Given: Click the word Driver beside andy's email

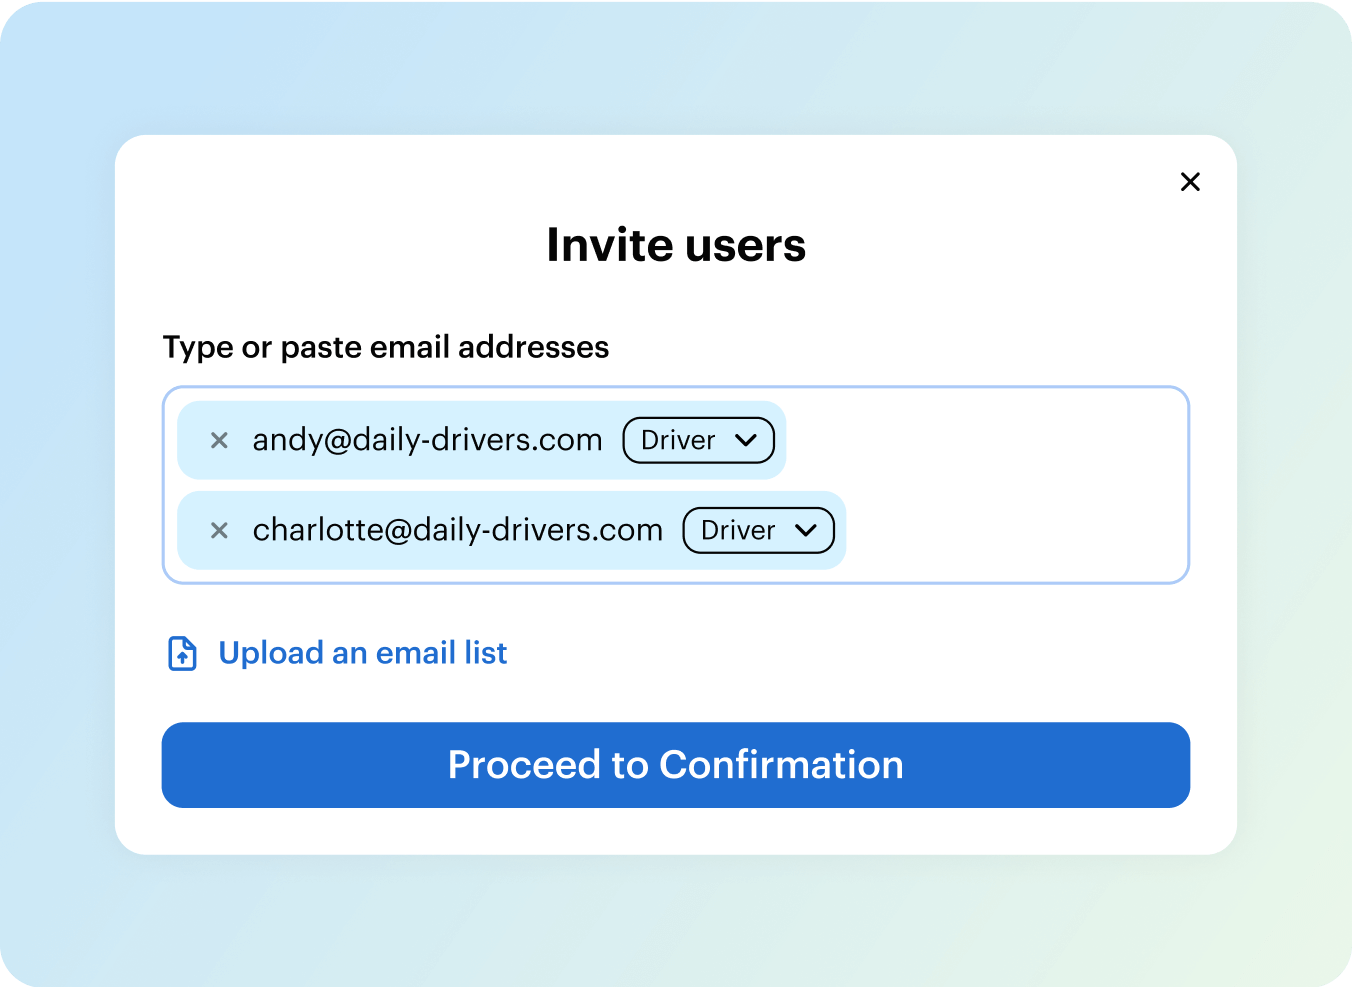Looking at the screenshot, I should pyautogui.click(x=678, y=440).
